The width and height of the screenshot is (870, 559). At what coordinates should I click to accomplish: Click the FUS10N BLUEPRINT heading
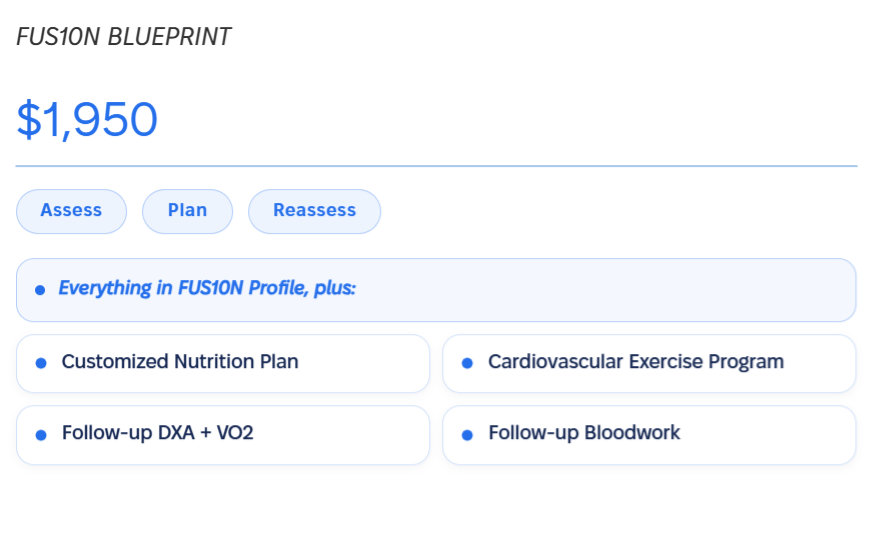tap(123, 37)
